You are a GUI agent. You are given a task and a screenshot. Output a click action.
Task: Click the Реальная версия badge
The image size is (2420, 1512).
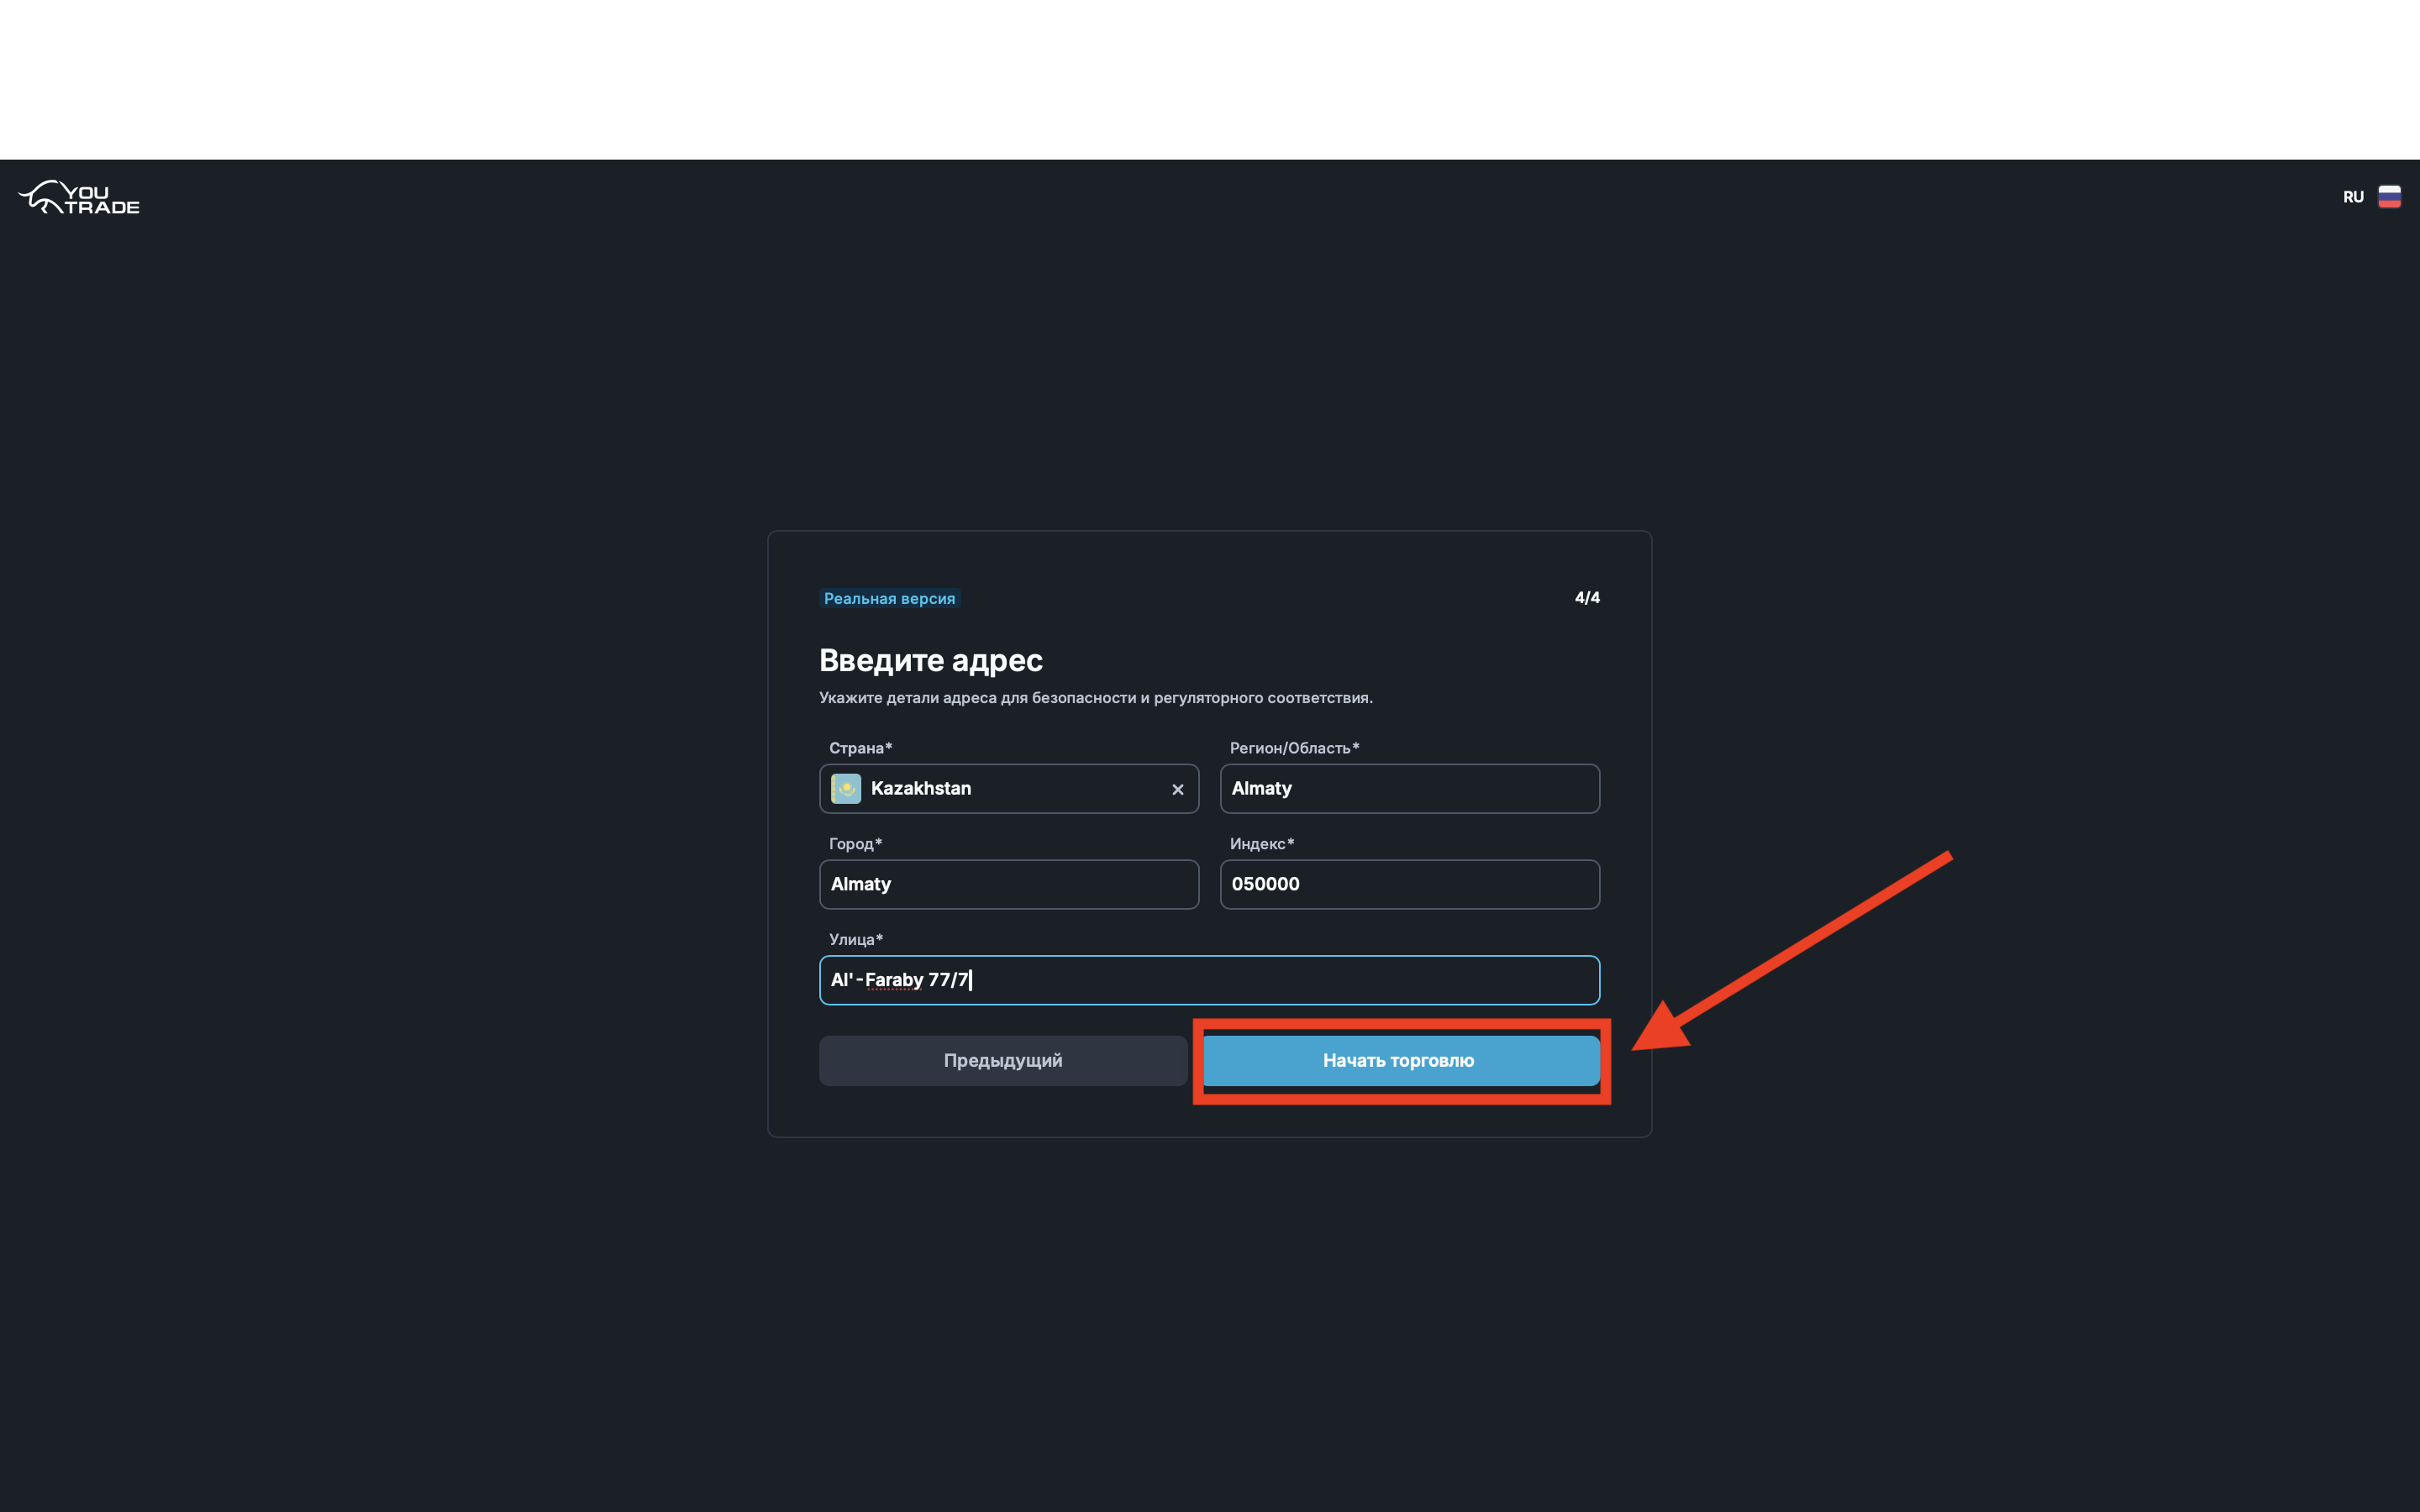point(889,599)
